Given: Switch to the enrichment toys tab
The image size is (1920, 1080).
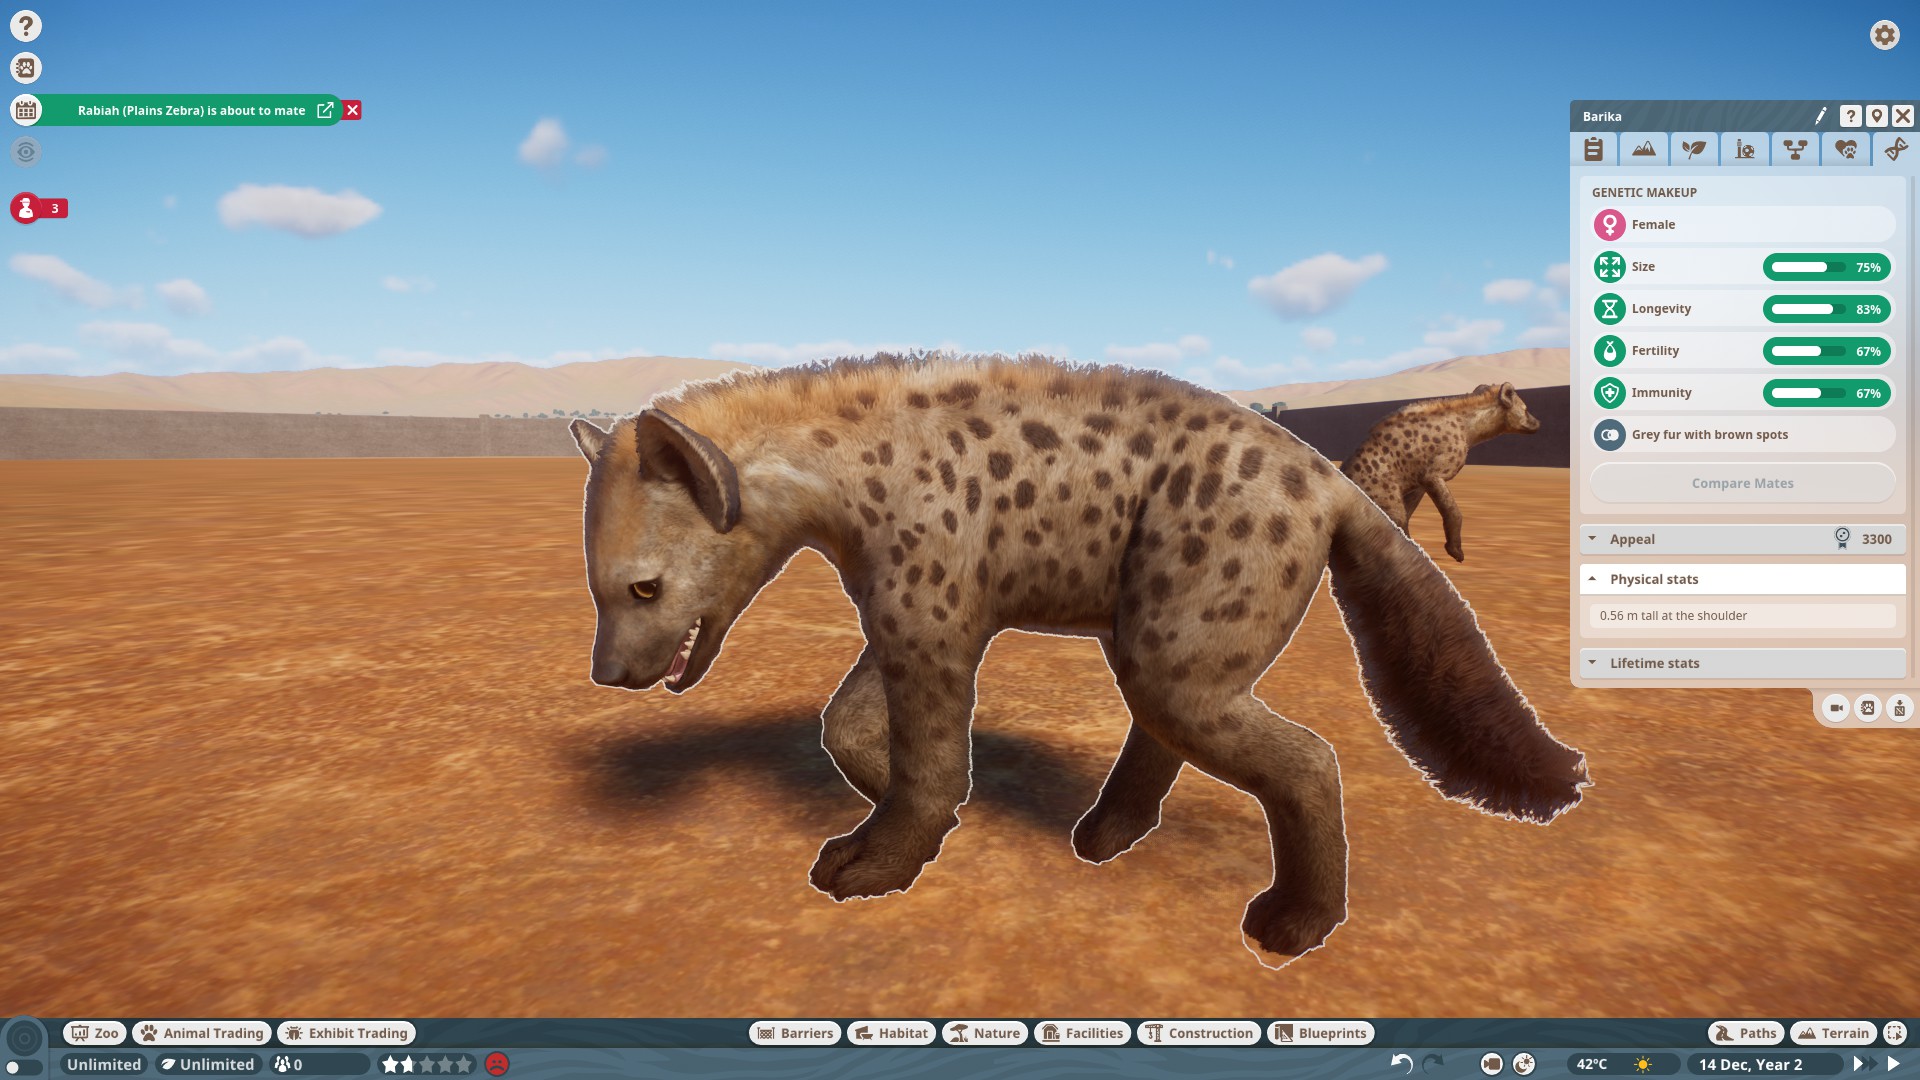Looking at the screenshot, I should click(1745, 149).
